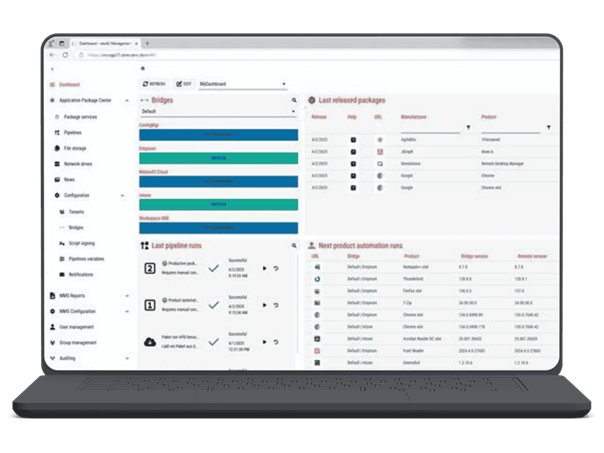
Task: Click search icon in Last pipeline runs
Action: [294, 245]
